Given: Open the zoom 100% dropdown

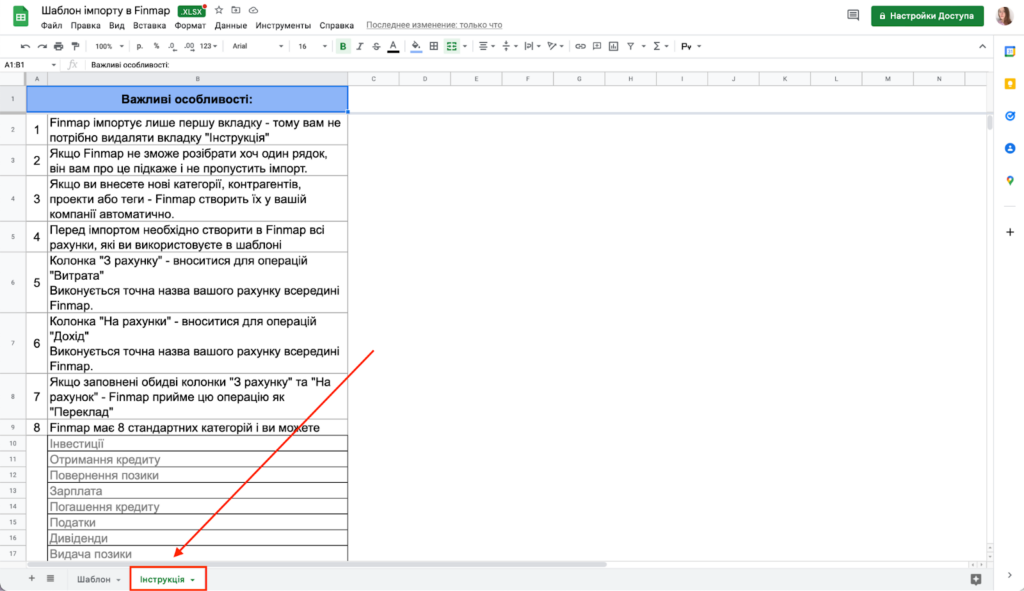Looking at the screenshot, I should 109,46.
